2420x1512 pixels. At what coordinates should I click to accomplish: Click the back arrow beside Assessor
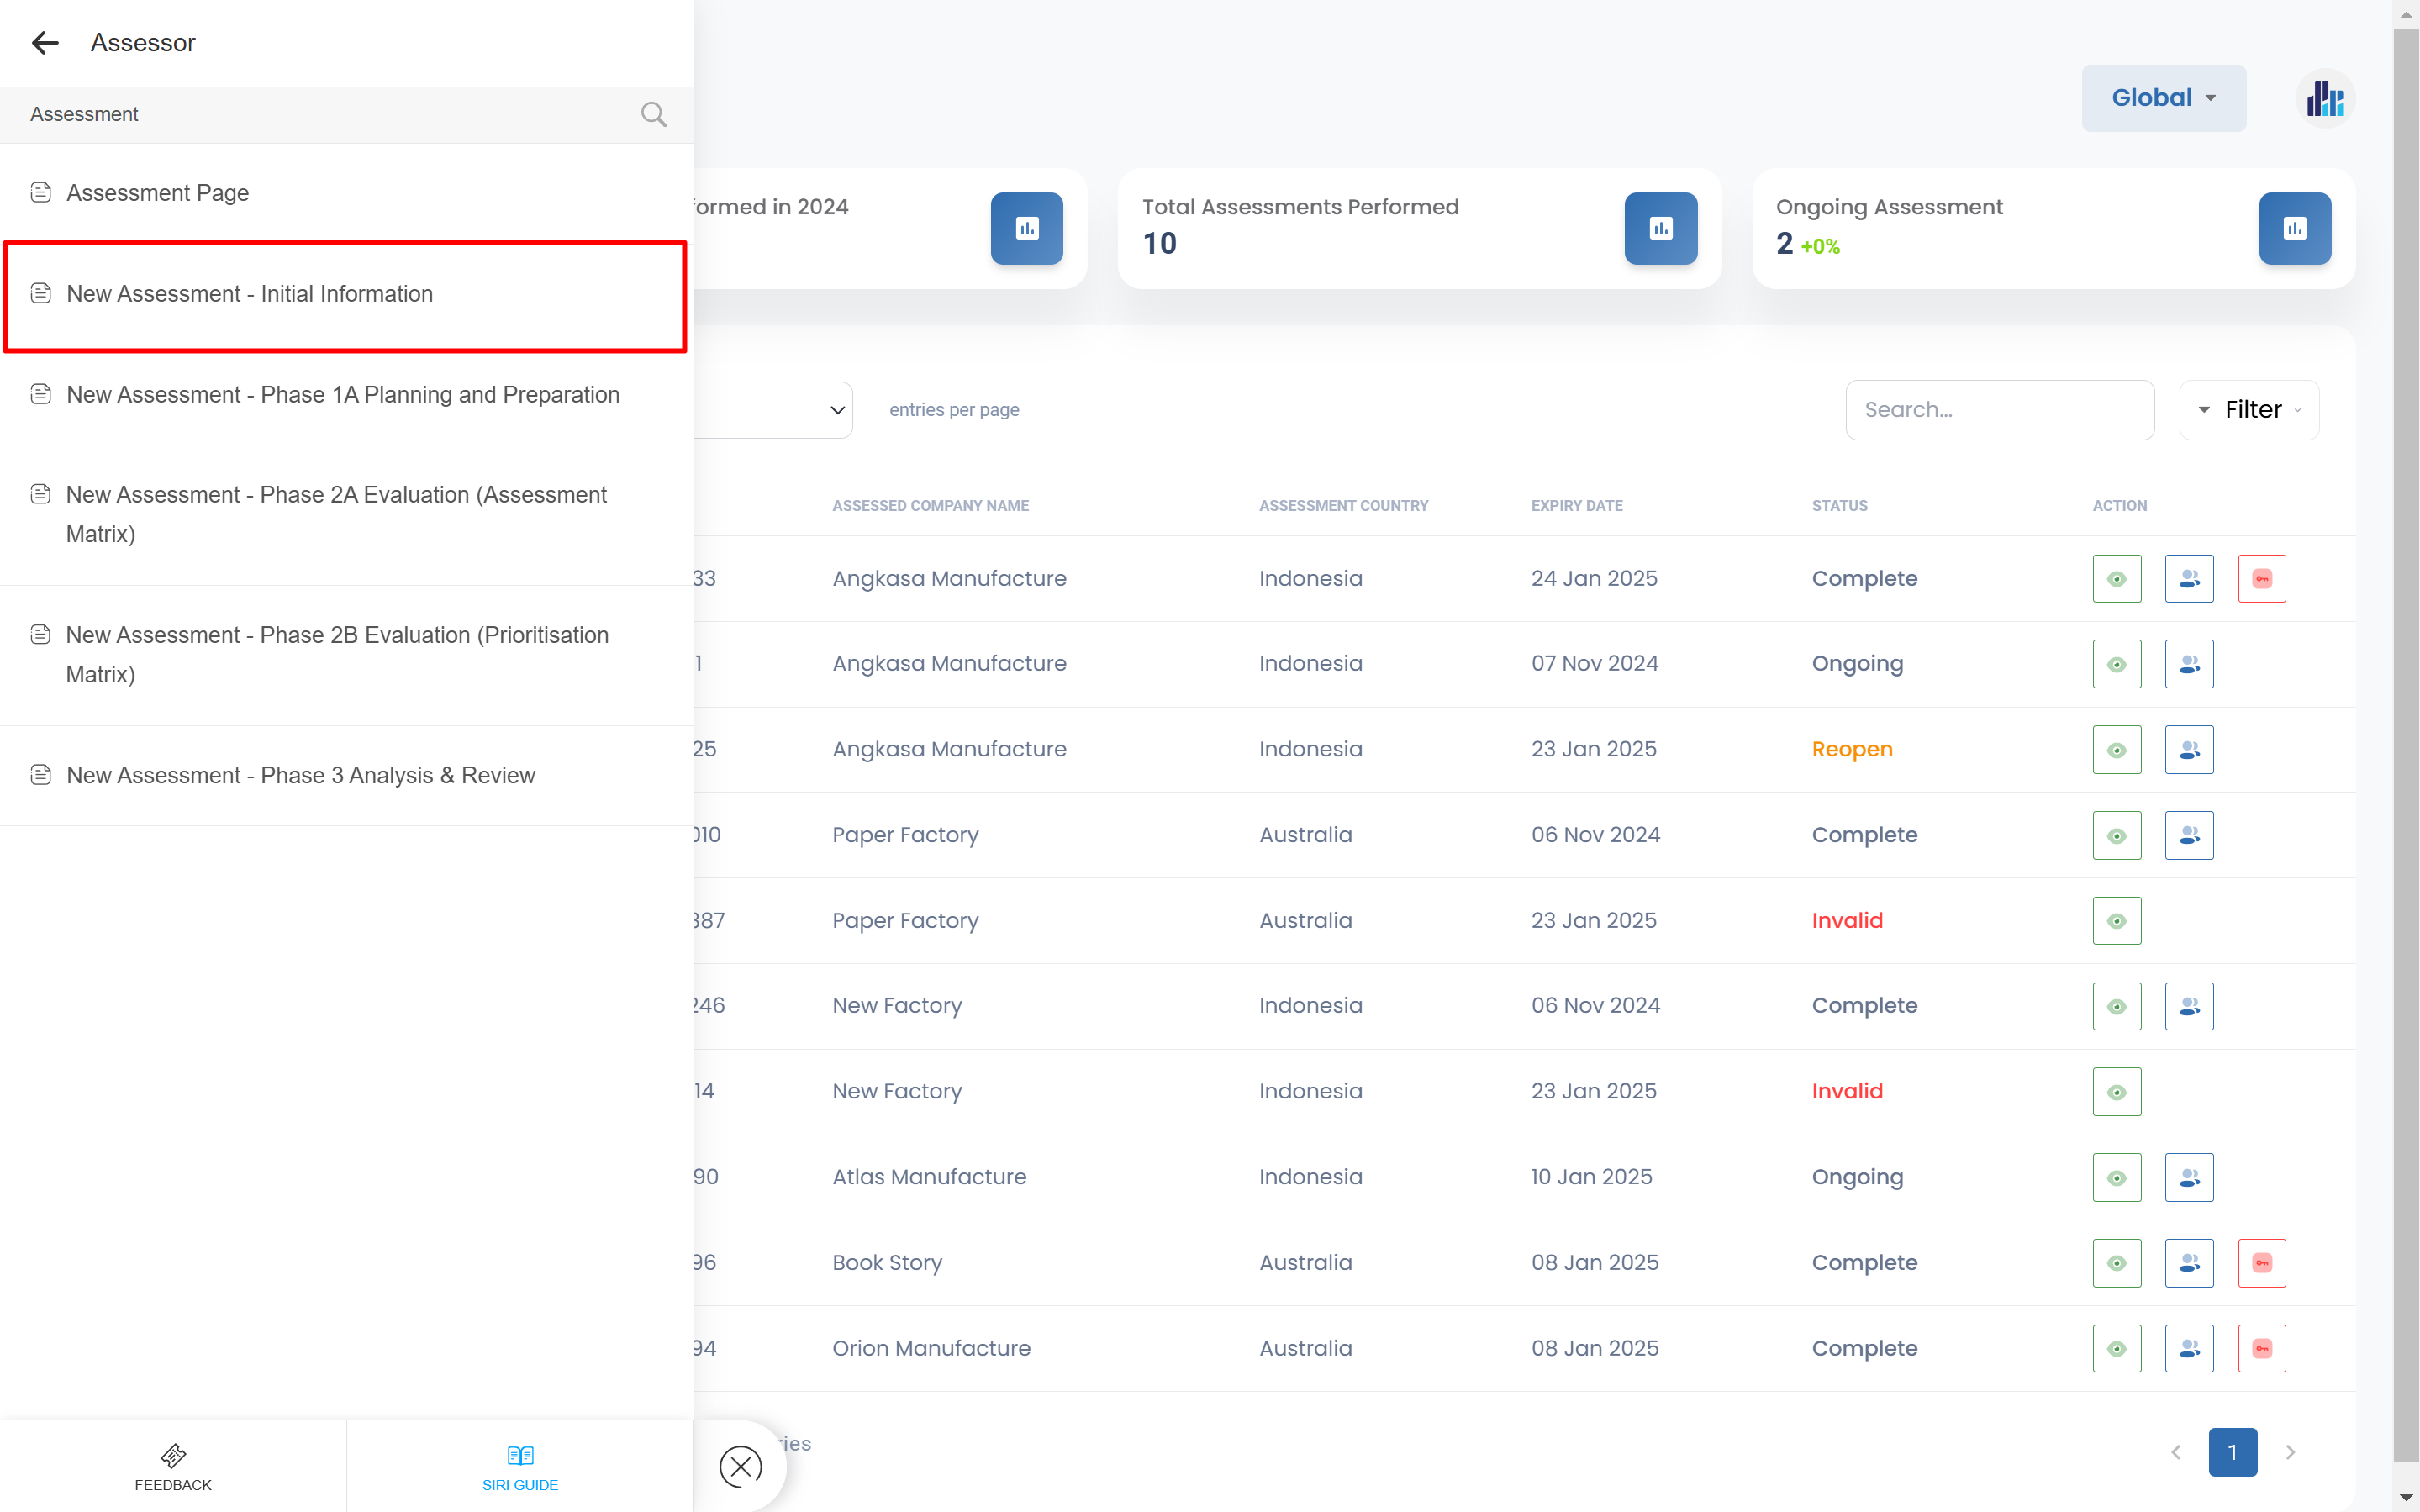45,43
